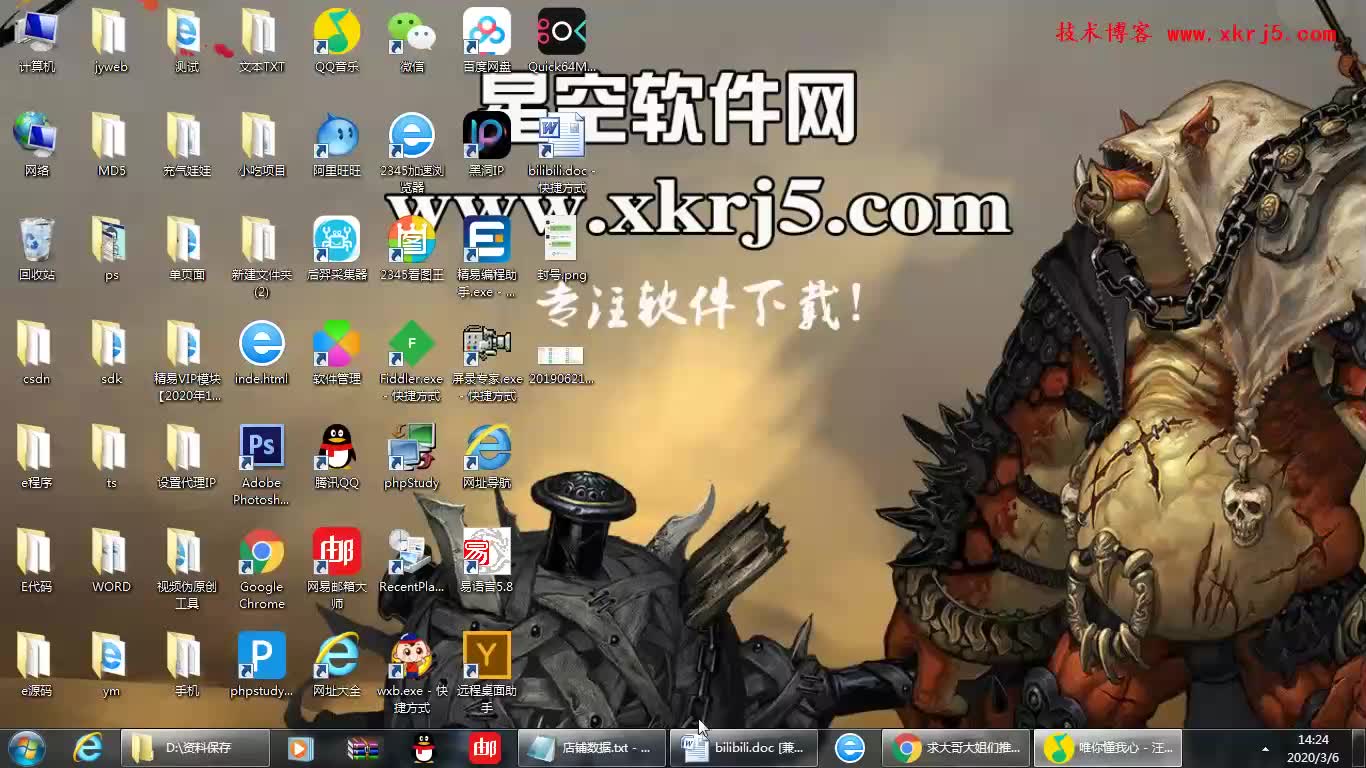The height and width of the screenshot is (768, 1366).
Task: Open the bilibili.doc desktop shortcut
Action: tap(562, 153)
